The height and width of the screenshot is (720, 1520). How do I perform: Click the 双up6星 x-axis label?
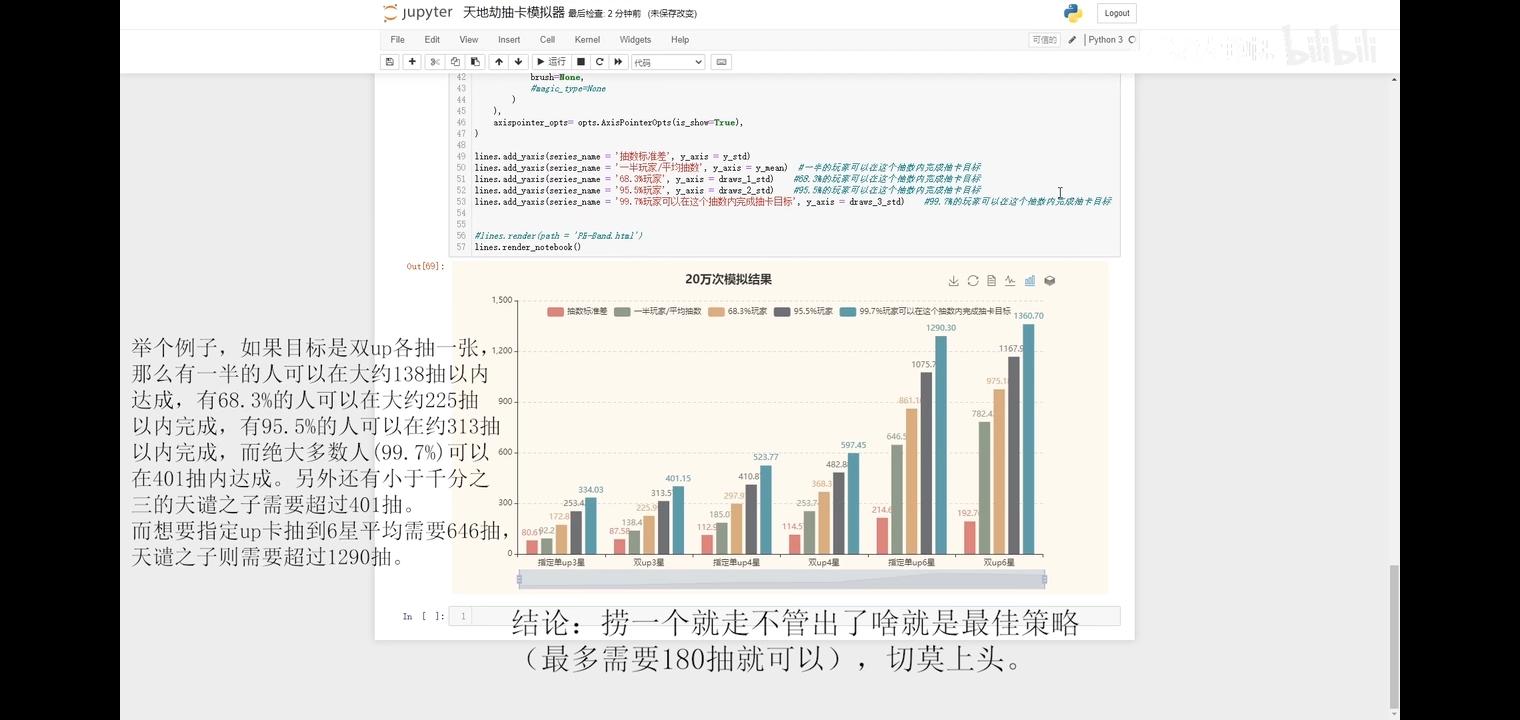pos(999,563)
